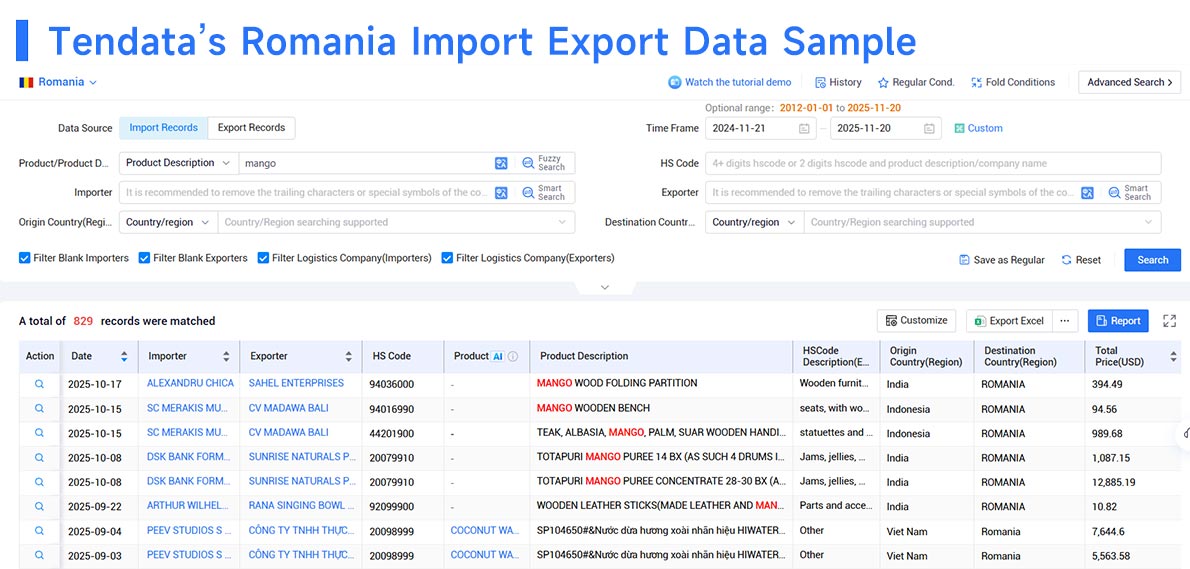
Task: Reset the search conditions
Action: point(1081,259)
